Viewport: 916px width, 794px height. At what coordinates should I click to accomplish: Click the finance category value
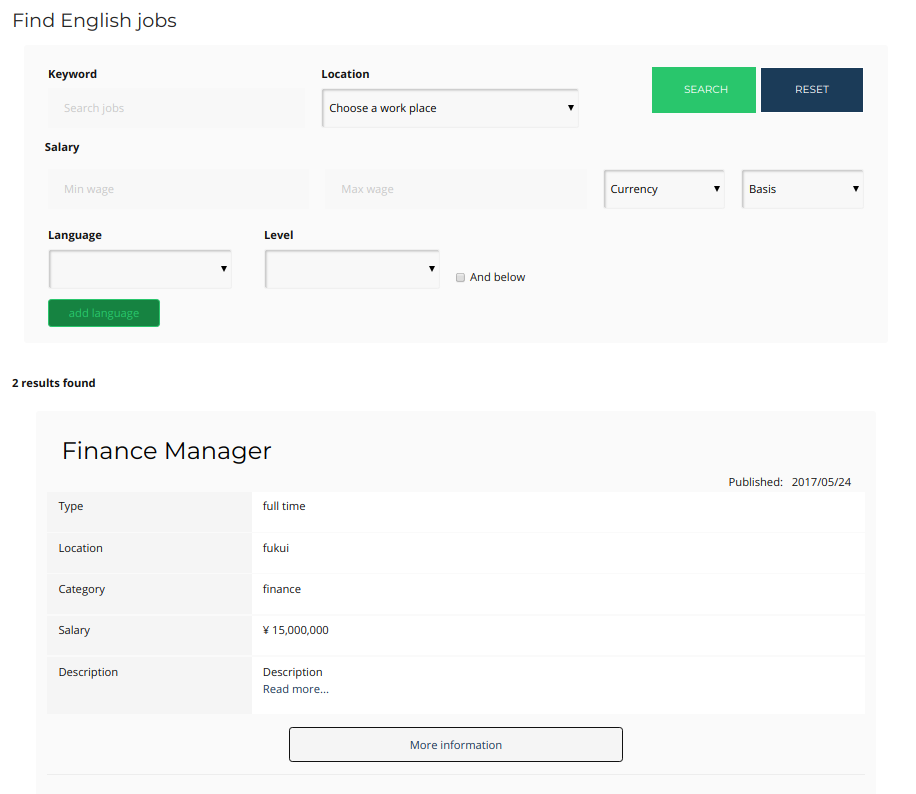282,589
